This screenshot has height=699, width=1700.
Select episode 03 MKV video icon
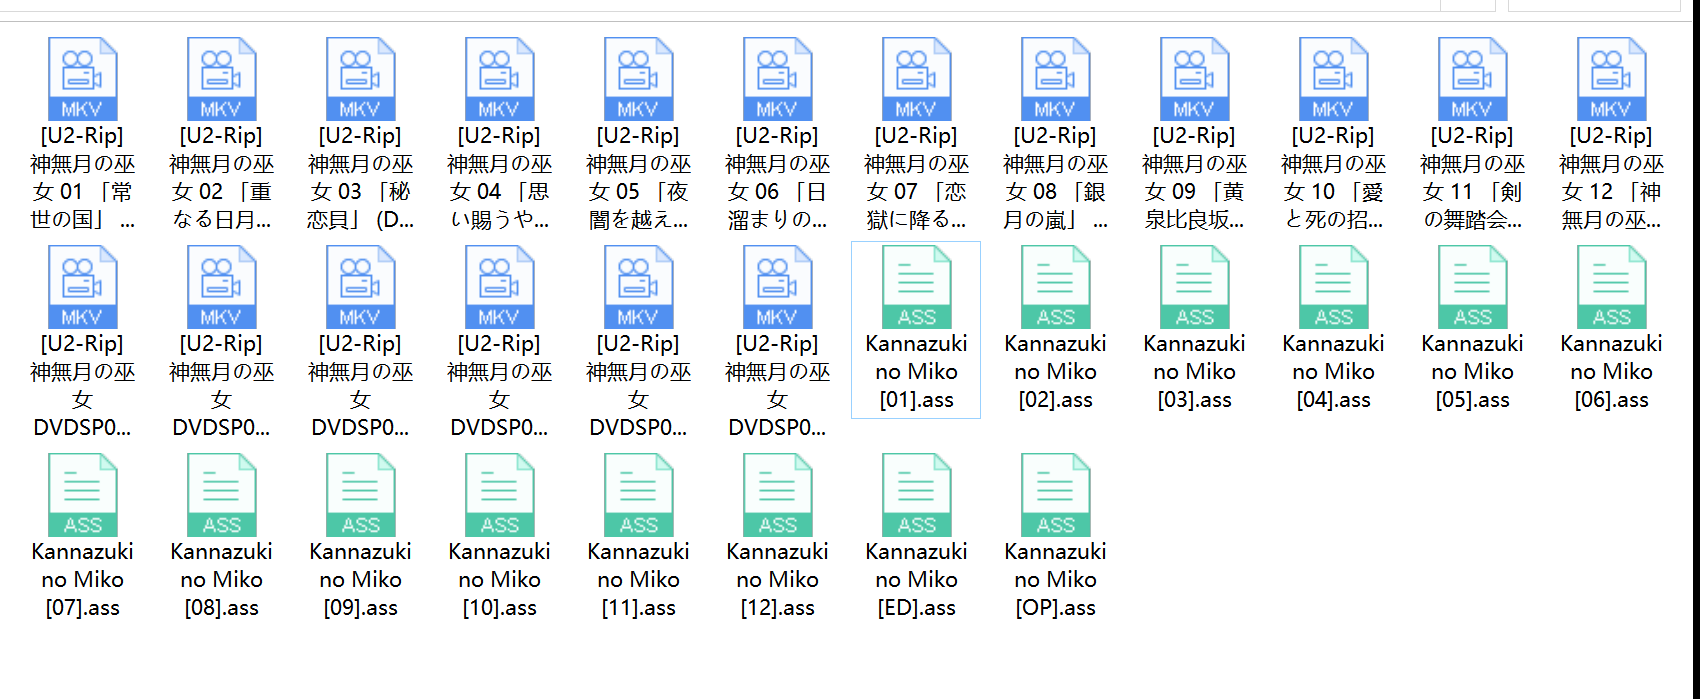360,80
